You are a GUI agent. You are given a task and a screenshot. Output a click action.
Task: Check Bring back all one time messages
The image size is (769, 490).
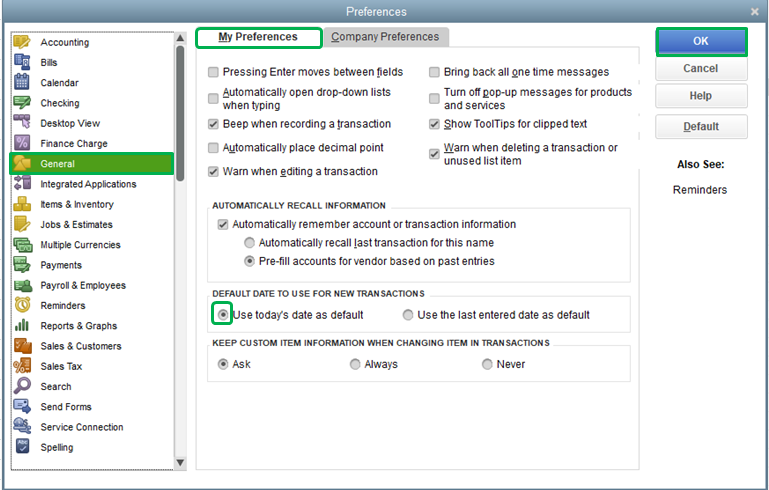point(434,72)
